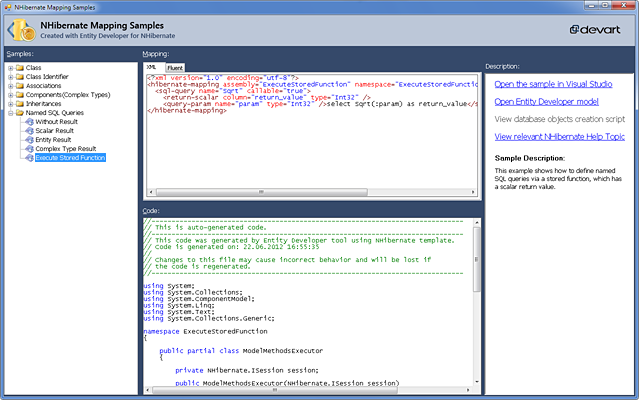Click the 'namespace ExecuteStoredFunction' code line
This screenshot has width=639, height=400.
pos(205,332)
